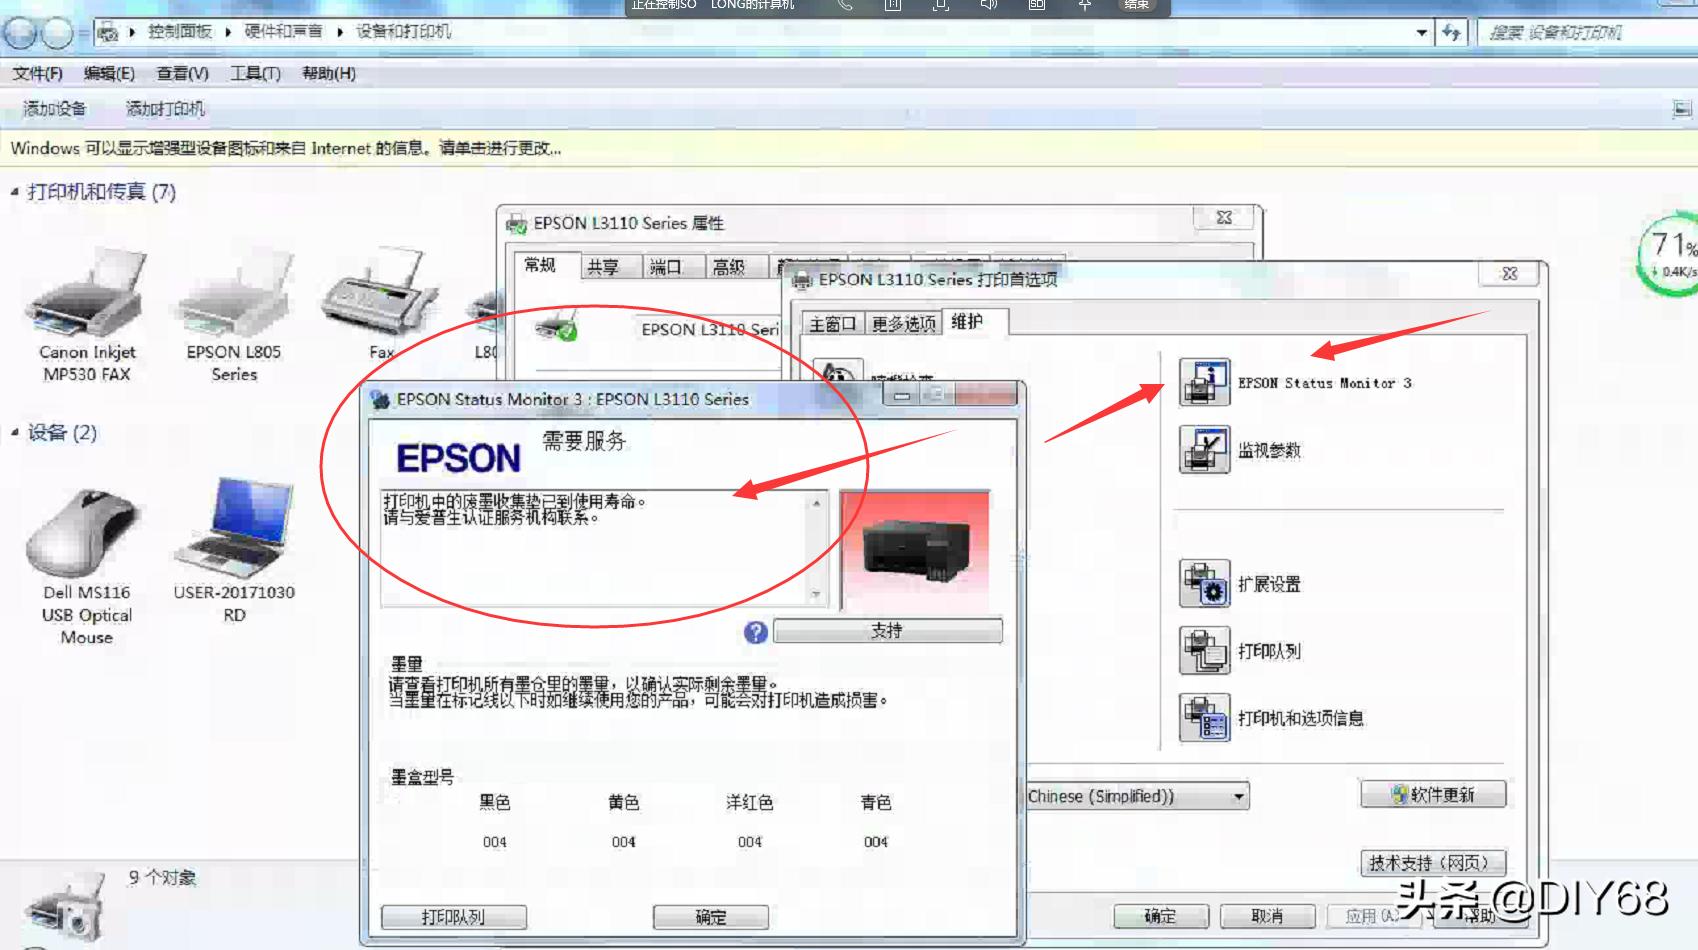Image resolution: width=1698 pixels, height=950 pixels.
Task: Open 监视参数 monitoring preferences icon
Action: click(x=1206, y=449)
